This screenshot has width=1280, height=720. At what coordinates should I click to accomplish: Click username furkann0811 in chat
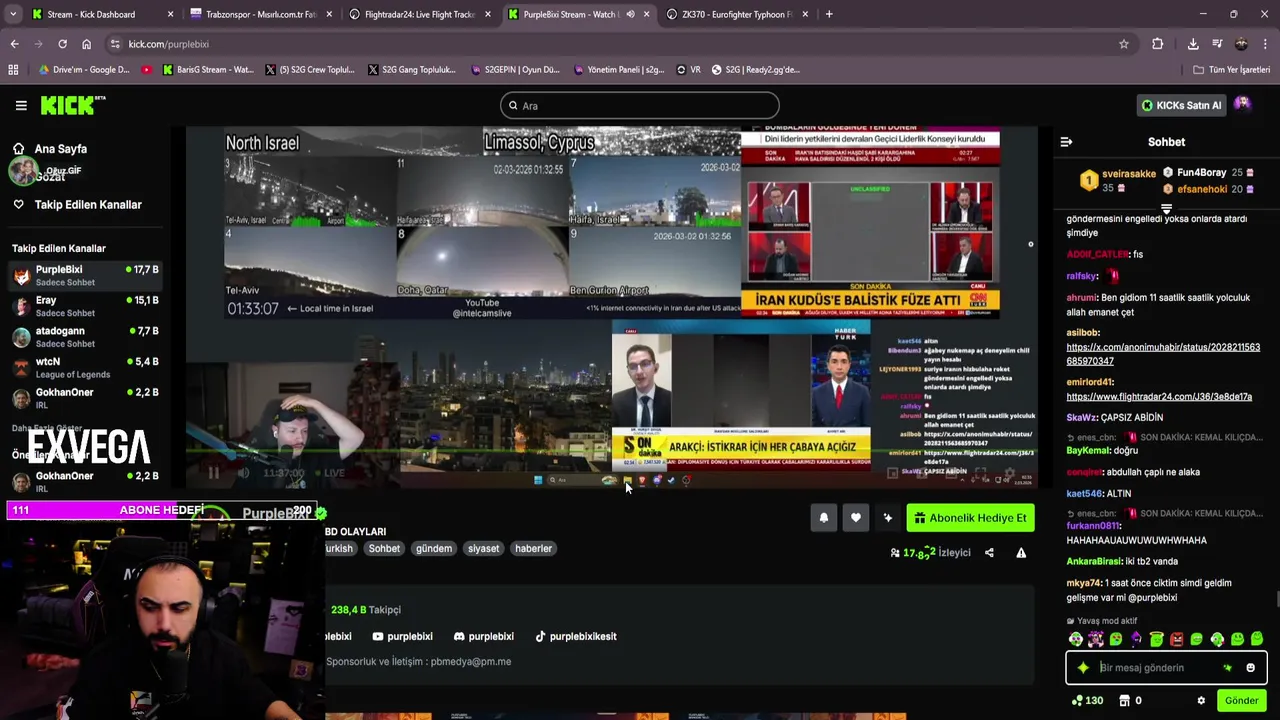tap(1093, 525)
